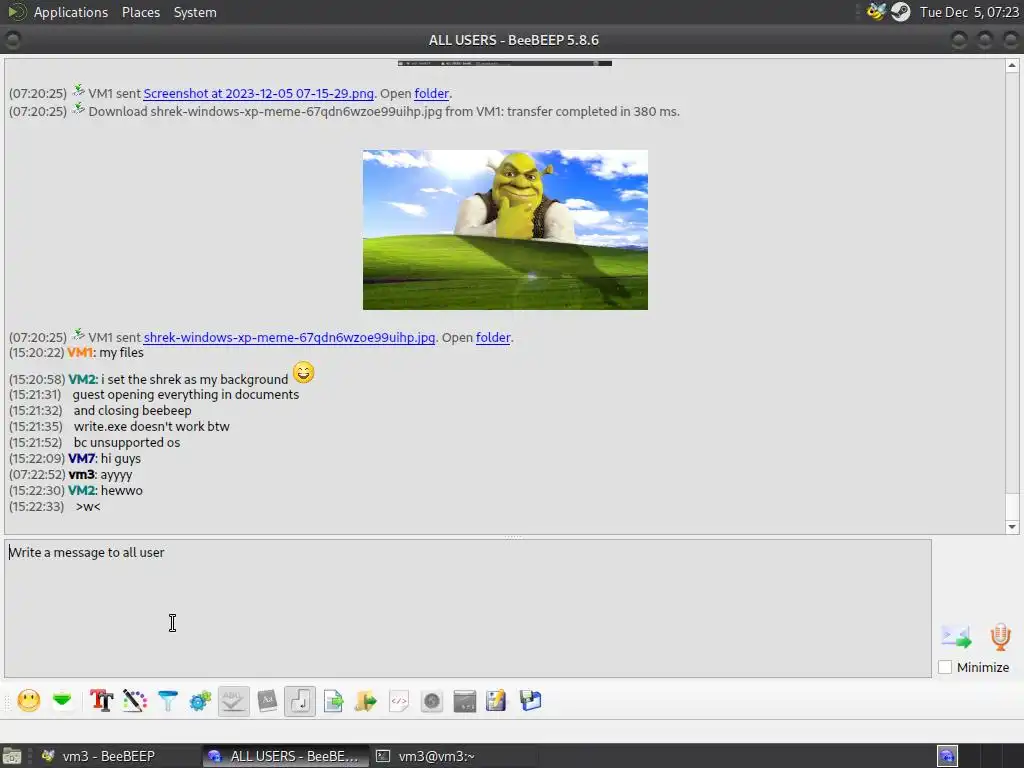
Task: Enable the Minimize checkbox
Action: pyautogui.click(x=945, y=667)
